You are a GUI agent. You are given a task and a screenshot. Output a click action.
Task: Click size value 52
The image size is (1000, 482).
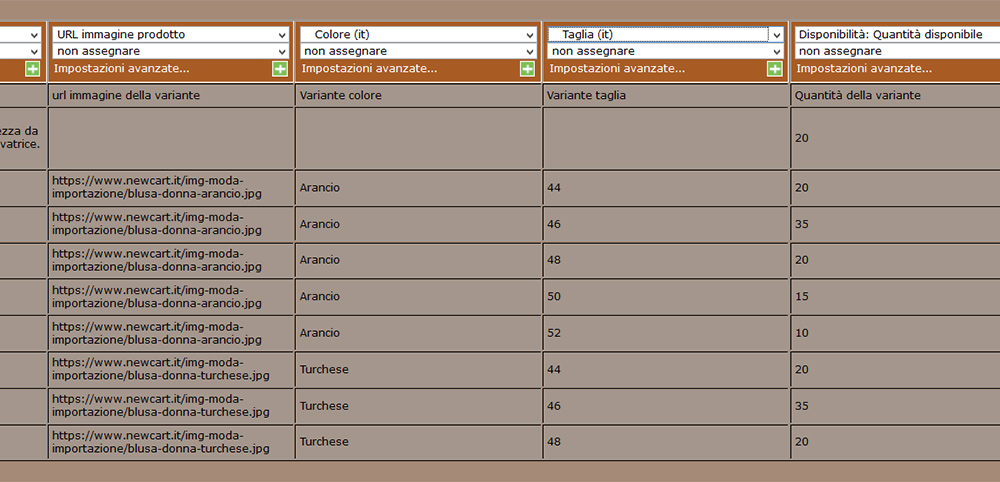click(554, 333)
